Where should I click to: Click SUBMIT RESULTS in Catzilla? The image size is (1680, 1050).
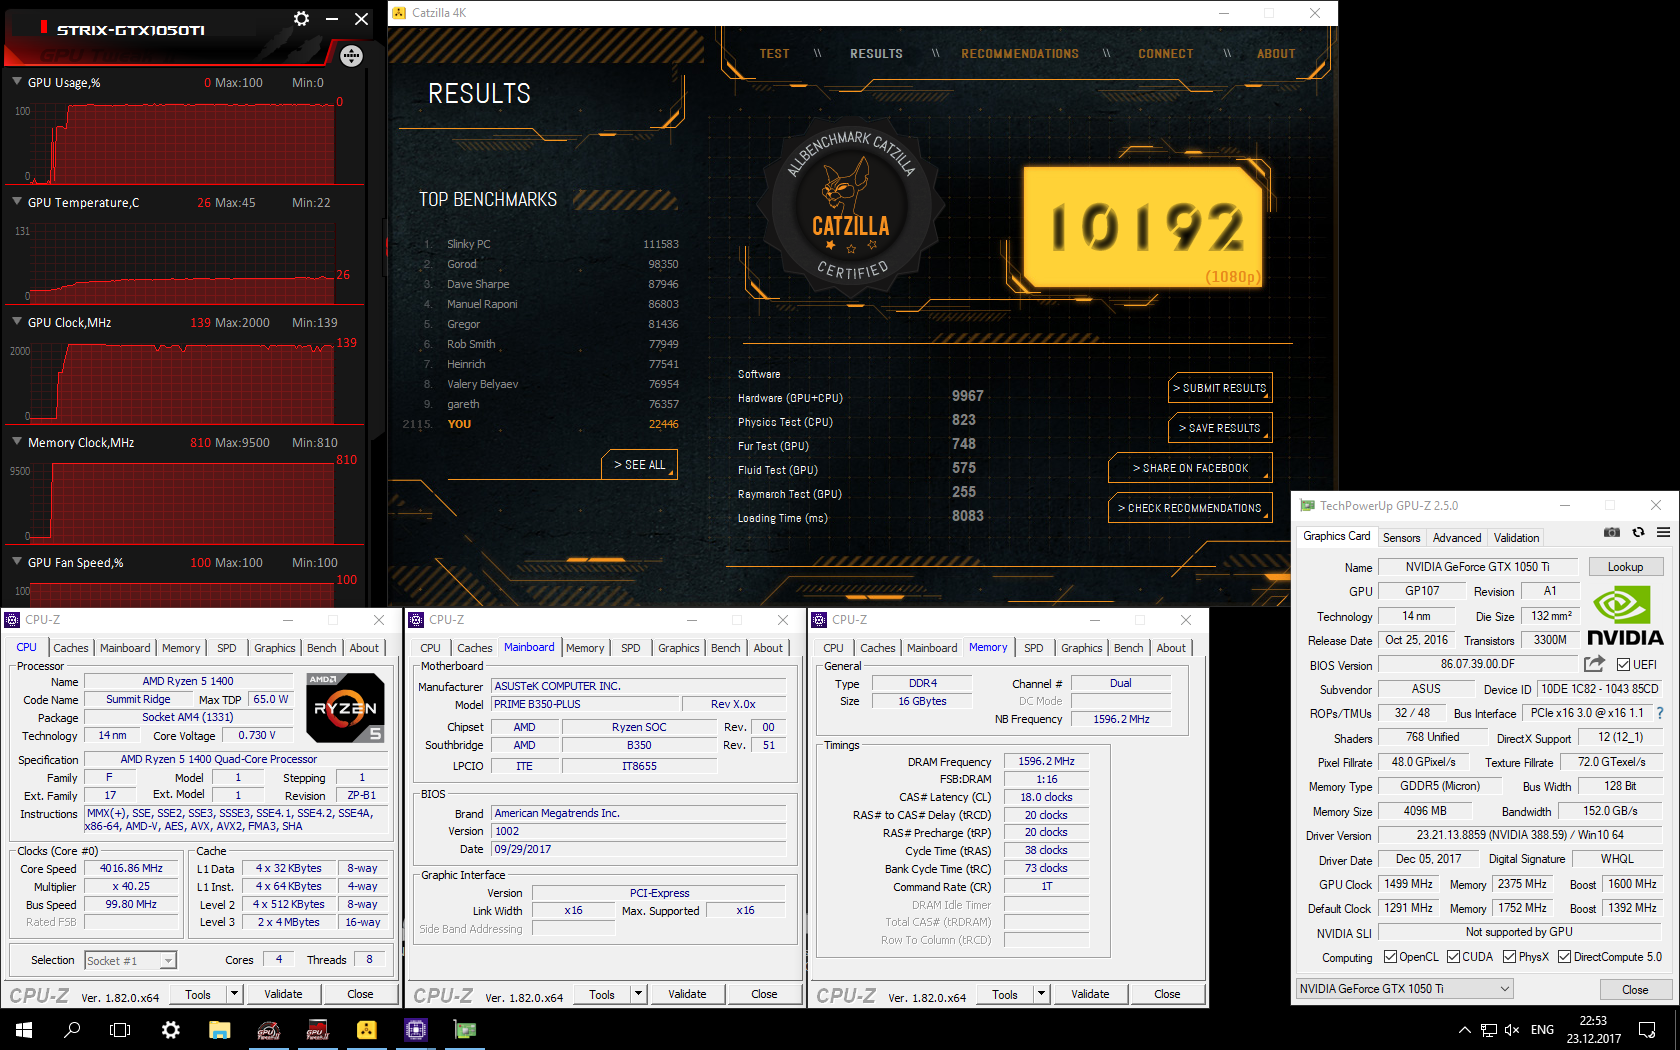[x=1220, y=388]
